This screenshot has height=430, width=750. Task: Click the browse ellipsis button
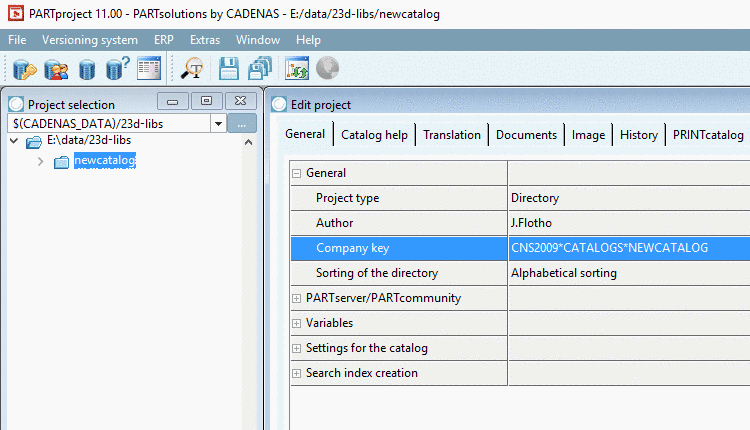[x=242, y=123]
